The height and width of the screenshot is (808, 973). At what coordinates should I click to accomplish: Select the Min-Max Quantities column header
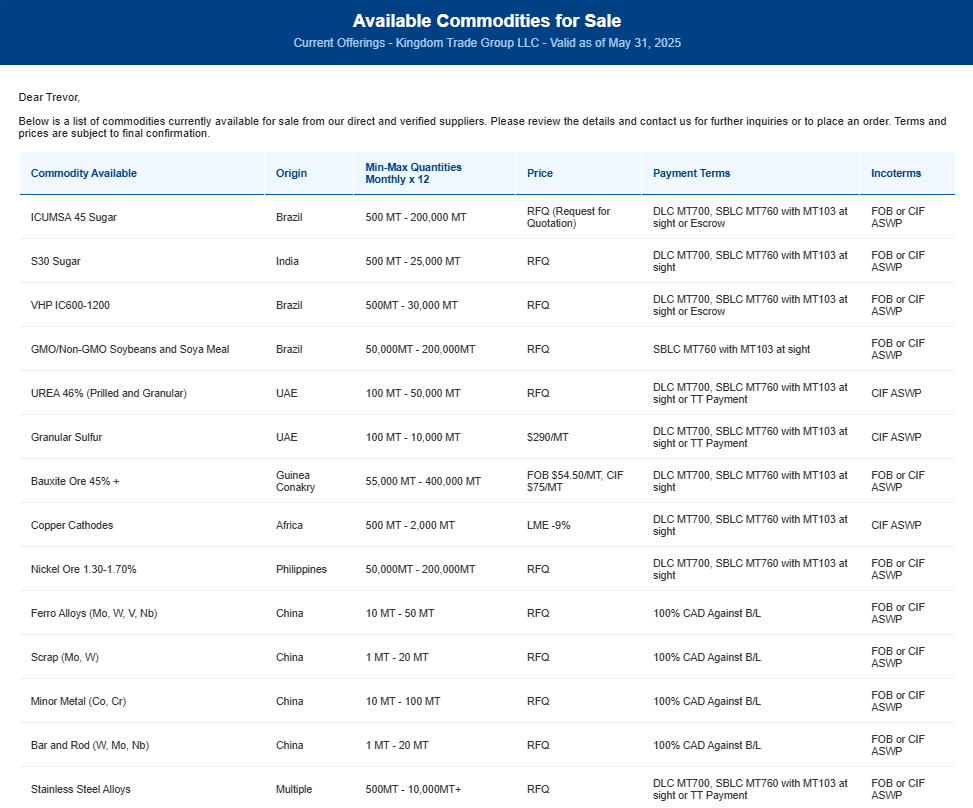[414, 173]
